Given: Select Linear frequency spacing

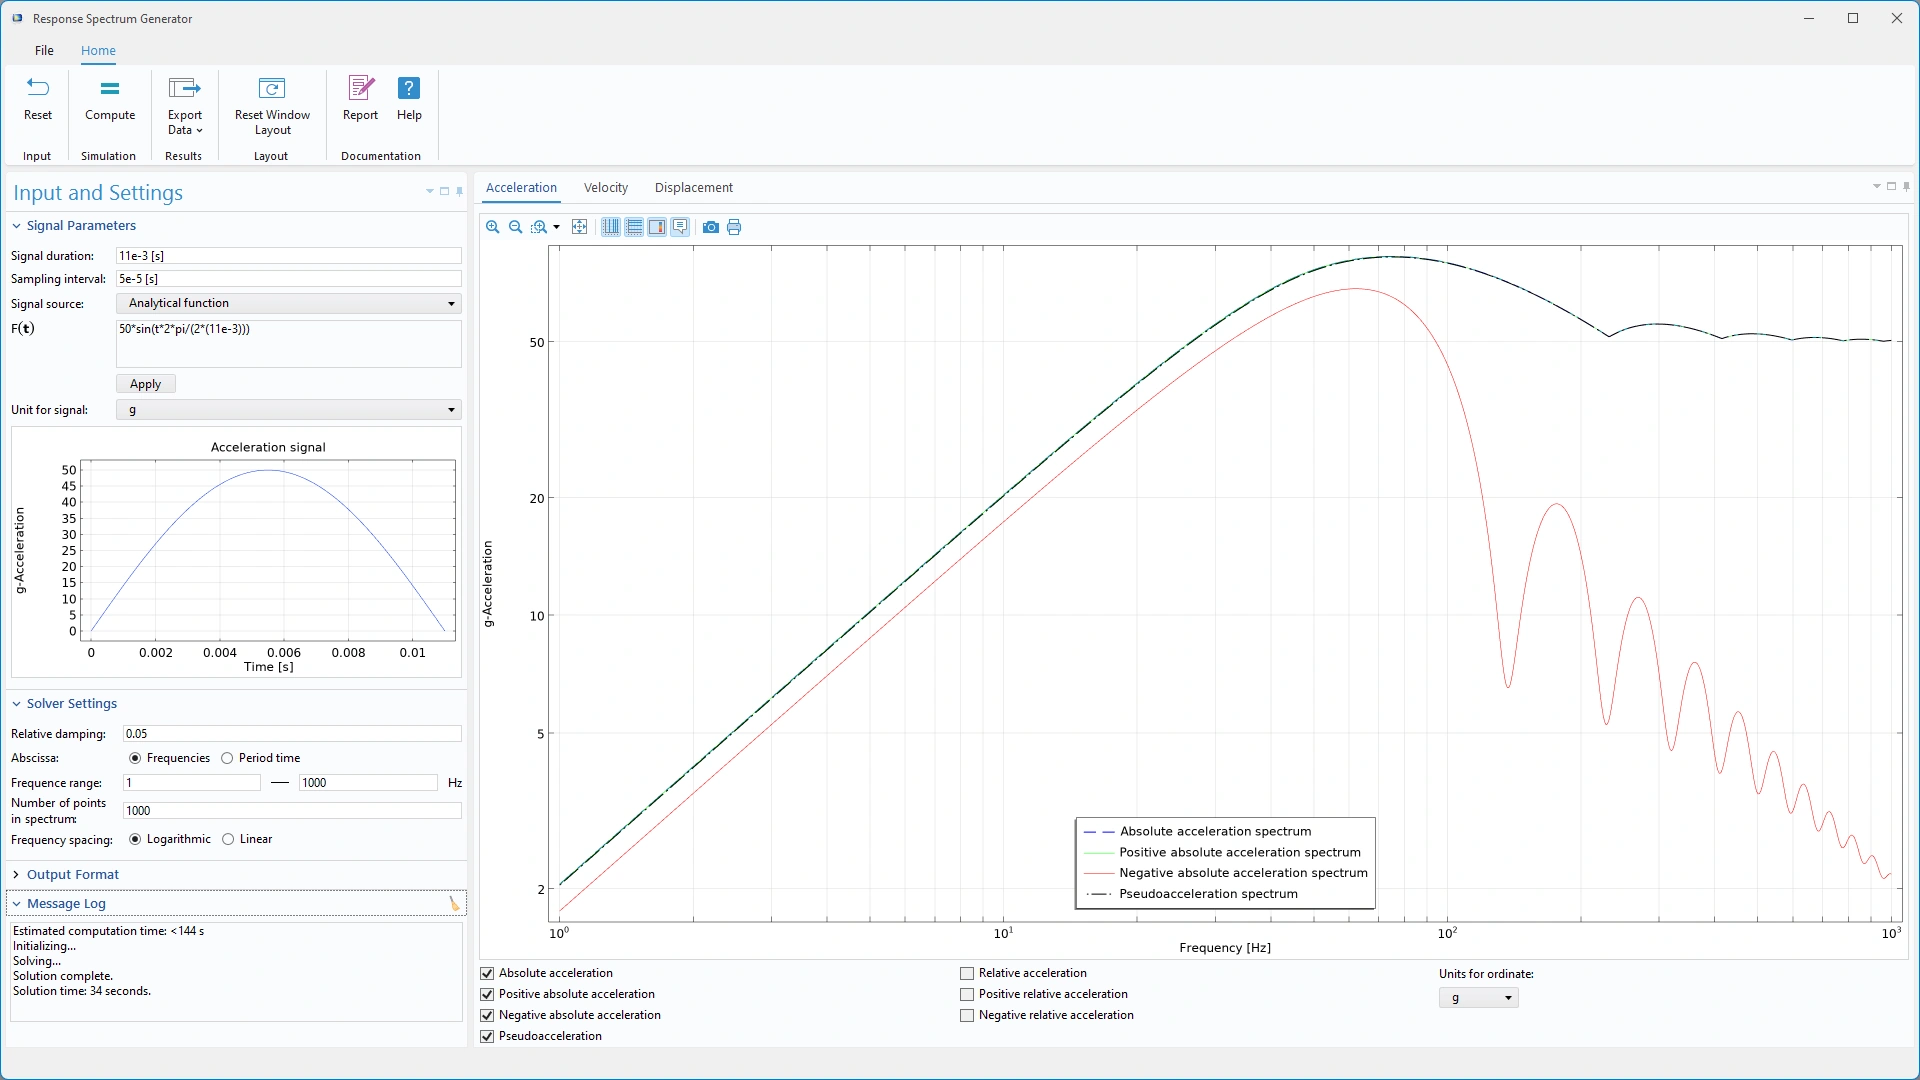Looking at the screenshot, I should tap(229, 840).
